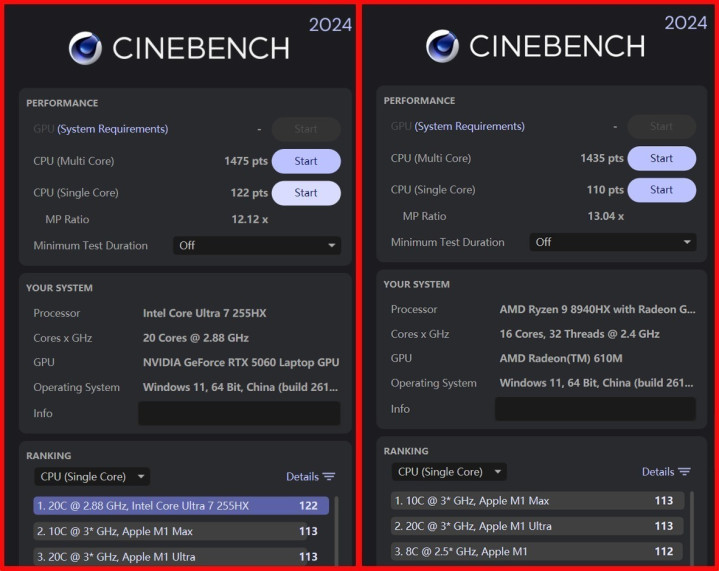Open the GPU System Requirements link in the AMD panel
The width and height of the screenshot is (719, 571).
point(469,126)
